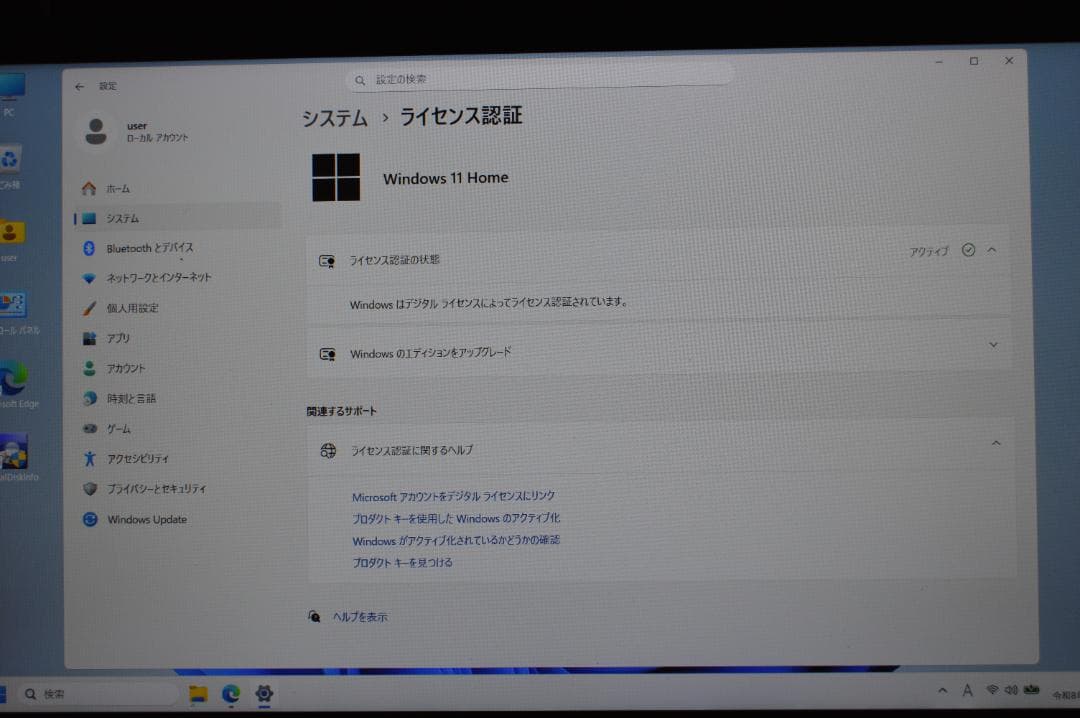Click the license certificate icon beside ライセンス認証の状態
This screenshot has width=1080, height=718.
coord(326,261)
